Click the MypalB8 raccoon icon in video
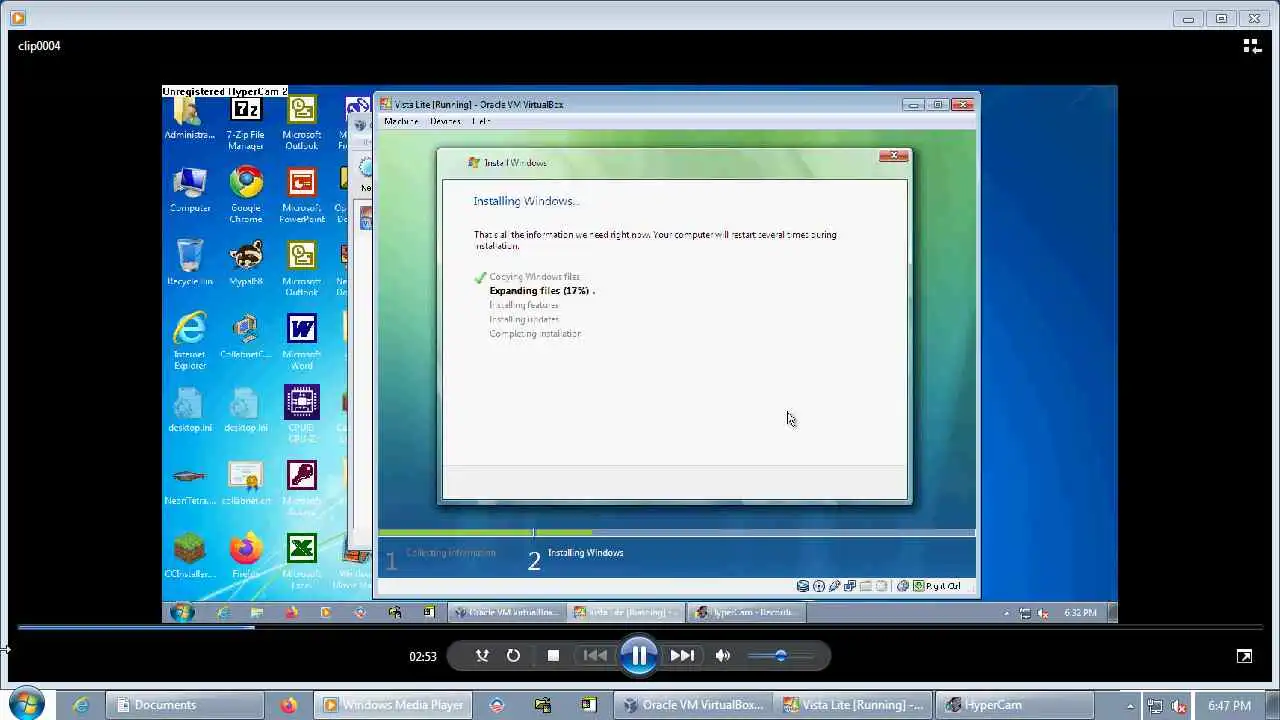1280x720 pixels. click(245, 263)
